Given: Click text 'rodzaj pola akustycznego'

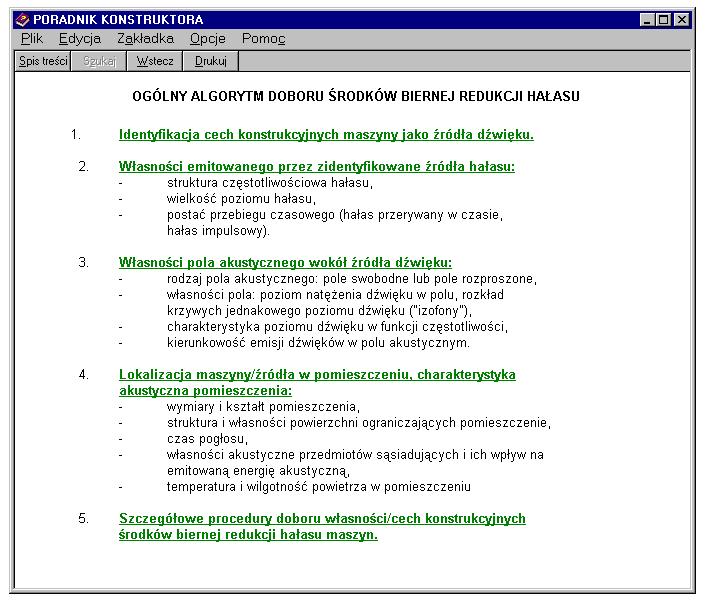Looking at the screenshot, I should point(243,279).
